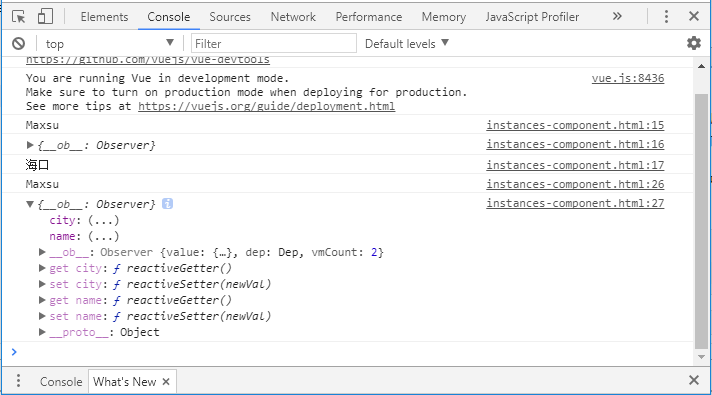
Task: Expand the get city reactiveGetter entry
Action: point(42,268)
